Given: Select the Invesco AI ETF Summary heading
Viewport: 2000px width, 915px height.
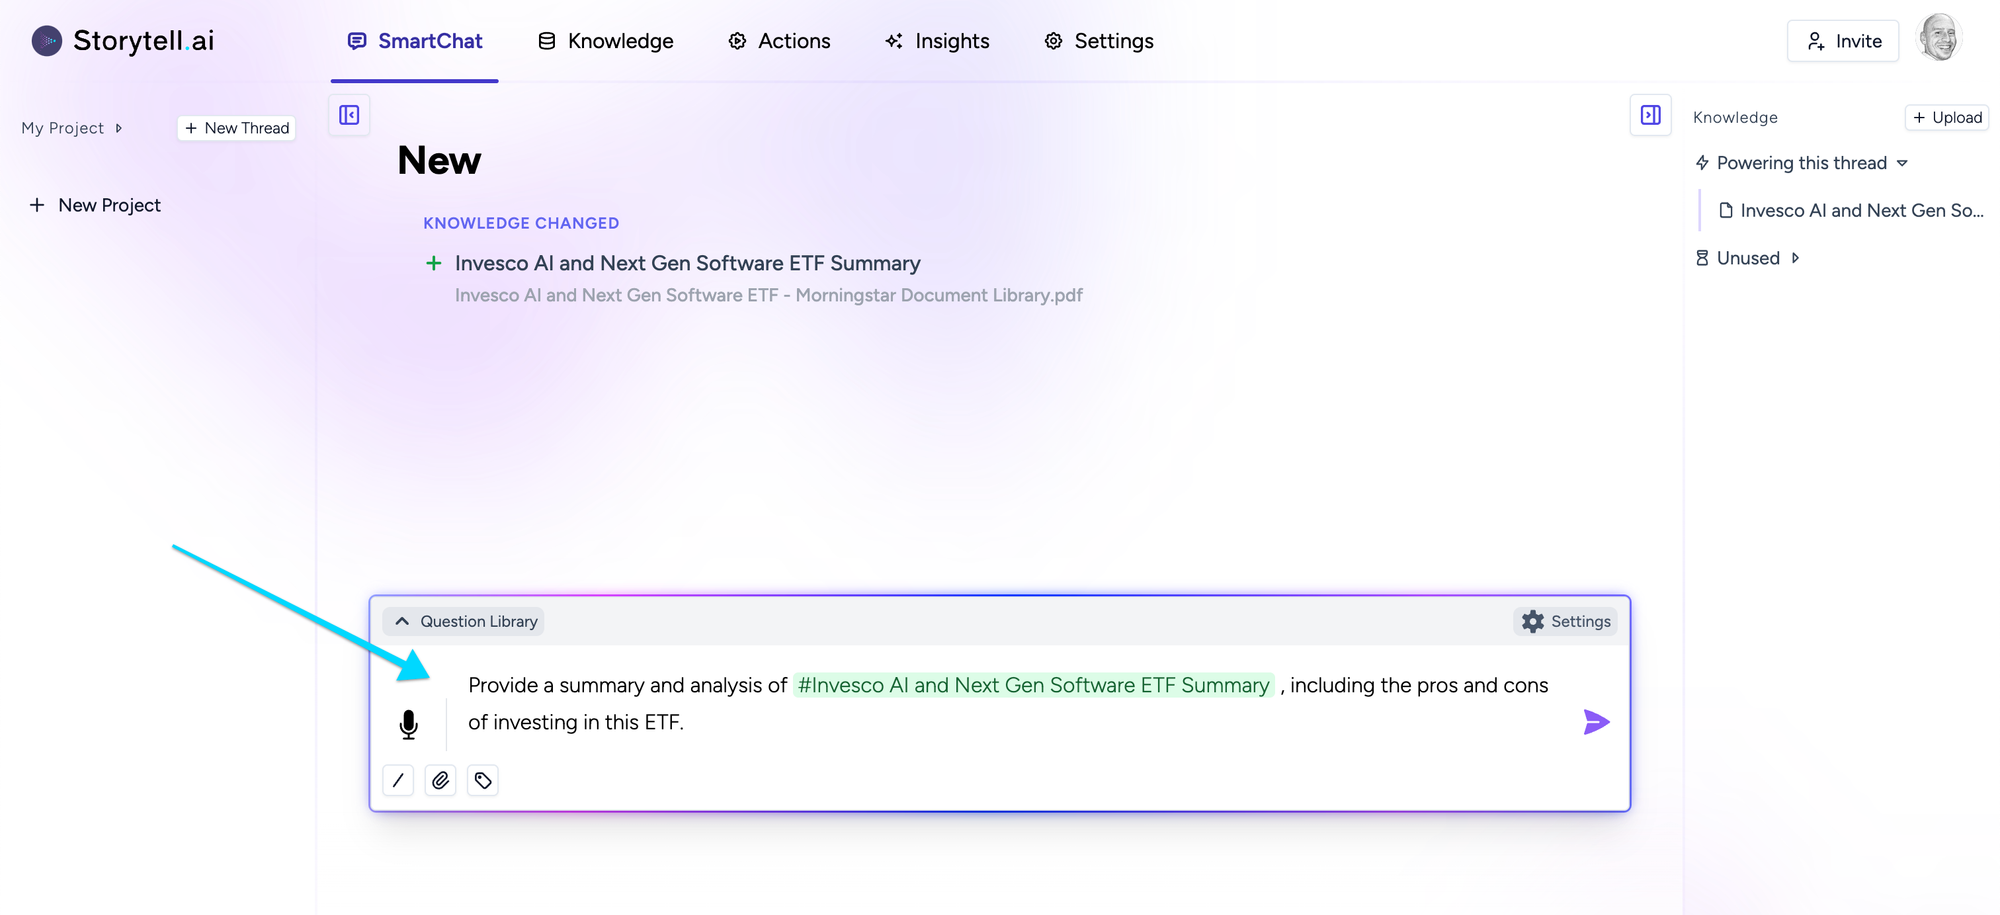Looking at the screenshot, I should [x=688, y=263].
